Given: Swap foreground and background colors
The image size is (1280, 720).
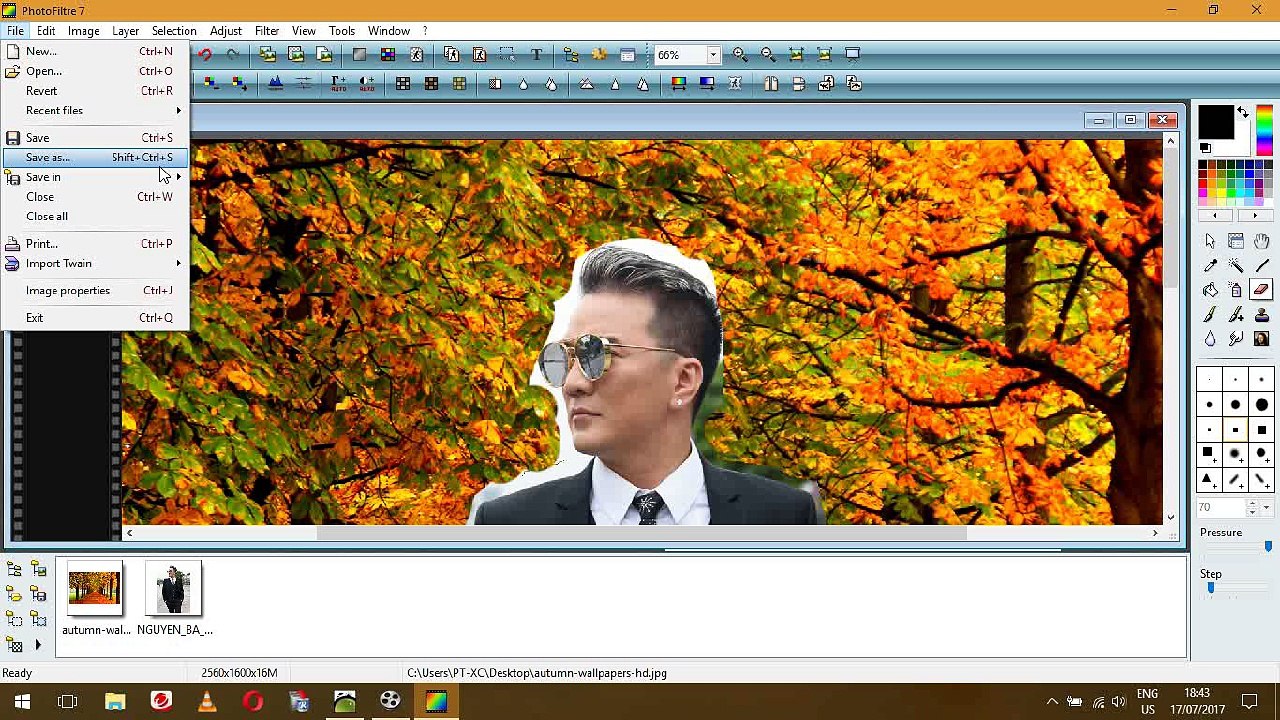Looking at the screenshot, I should [1243, 113].
